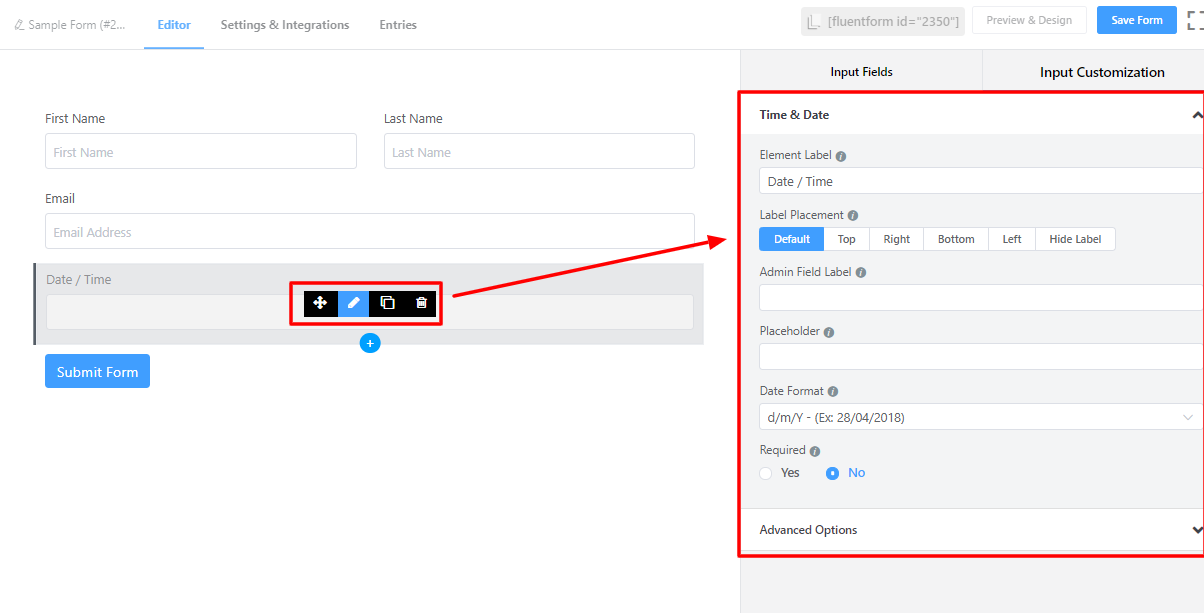The height and width of the screenshot is (613, 1204).
Task: Click the pencil edit field icon
Action: point(353,303)
